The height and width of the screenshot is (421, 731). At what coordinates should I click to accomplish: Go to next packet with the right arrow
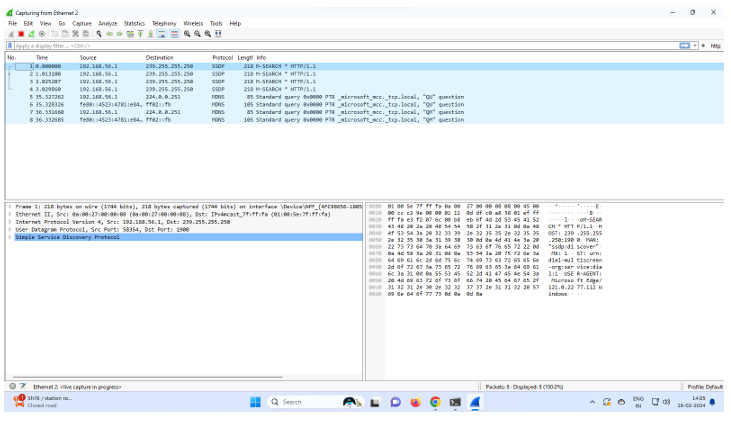(x=119, y=34)
